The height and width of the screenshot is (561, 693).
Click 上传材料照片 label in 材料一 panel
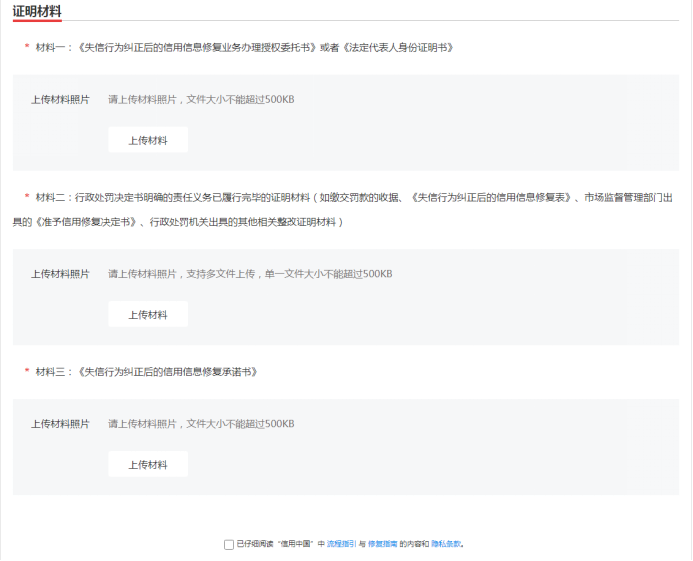pyautogui.click(x=60, y=99)
